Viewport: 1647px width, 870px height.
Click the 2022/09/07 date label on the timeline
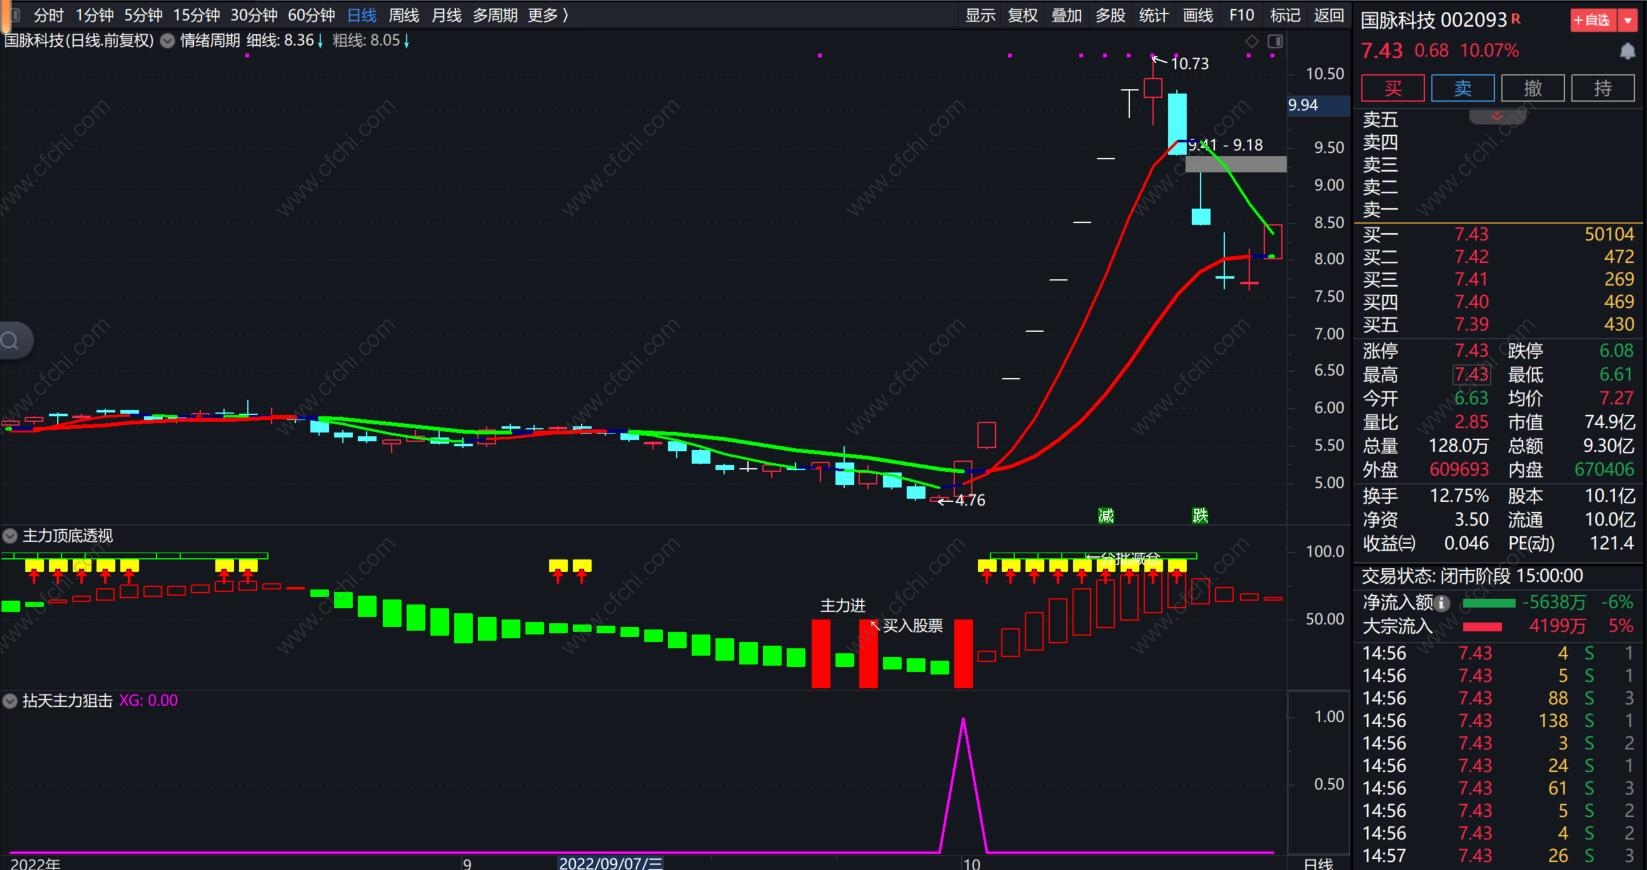click(610, 863)
